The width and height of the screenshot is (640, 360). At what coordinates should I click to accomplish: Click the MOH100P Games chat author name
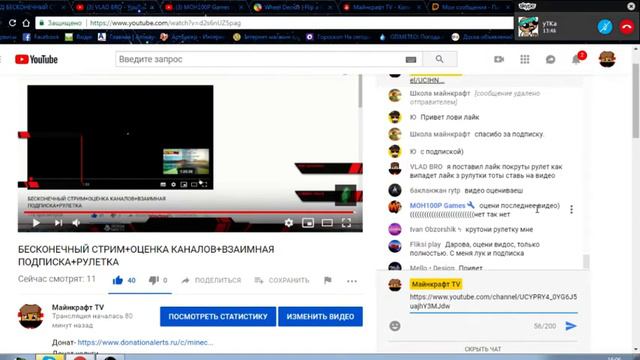pyautogui.click(x=437, y=205)
